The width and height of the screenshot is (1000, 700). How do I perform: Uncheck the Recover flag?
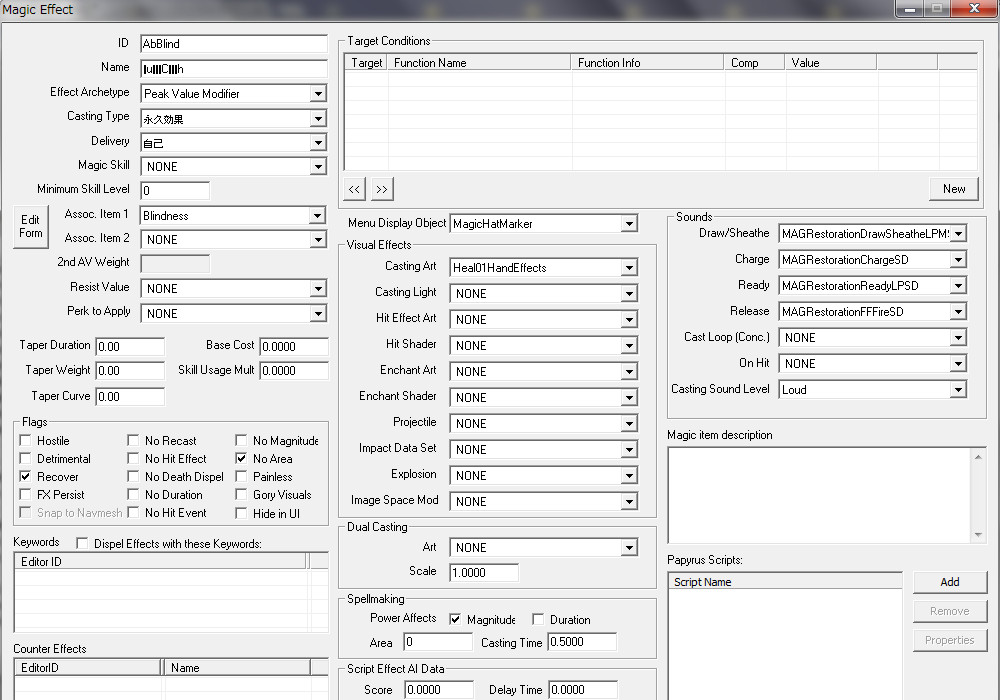pyautogui.click(x=26, y=476)
